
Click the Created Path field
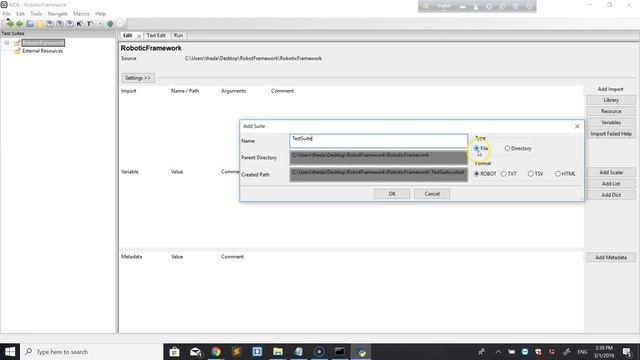378,175
